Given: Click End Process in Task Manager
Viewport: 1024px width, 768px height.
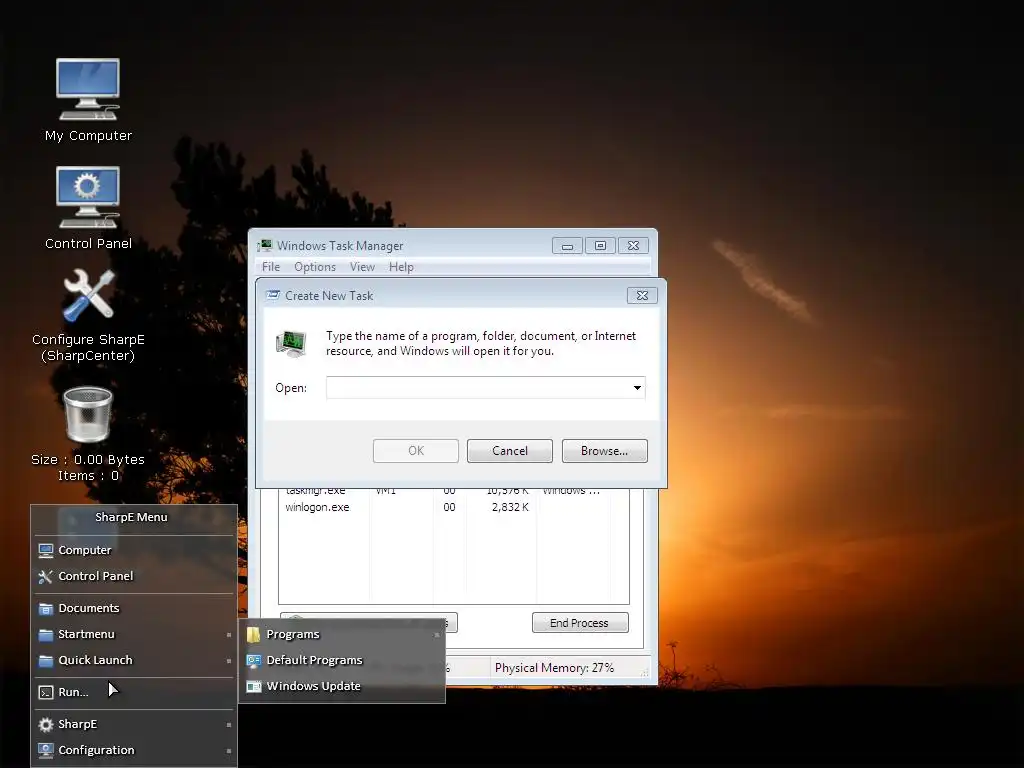Looking at the screenshot, I should (x=580, y=623).
